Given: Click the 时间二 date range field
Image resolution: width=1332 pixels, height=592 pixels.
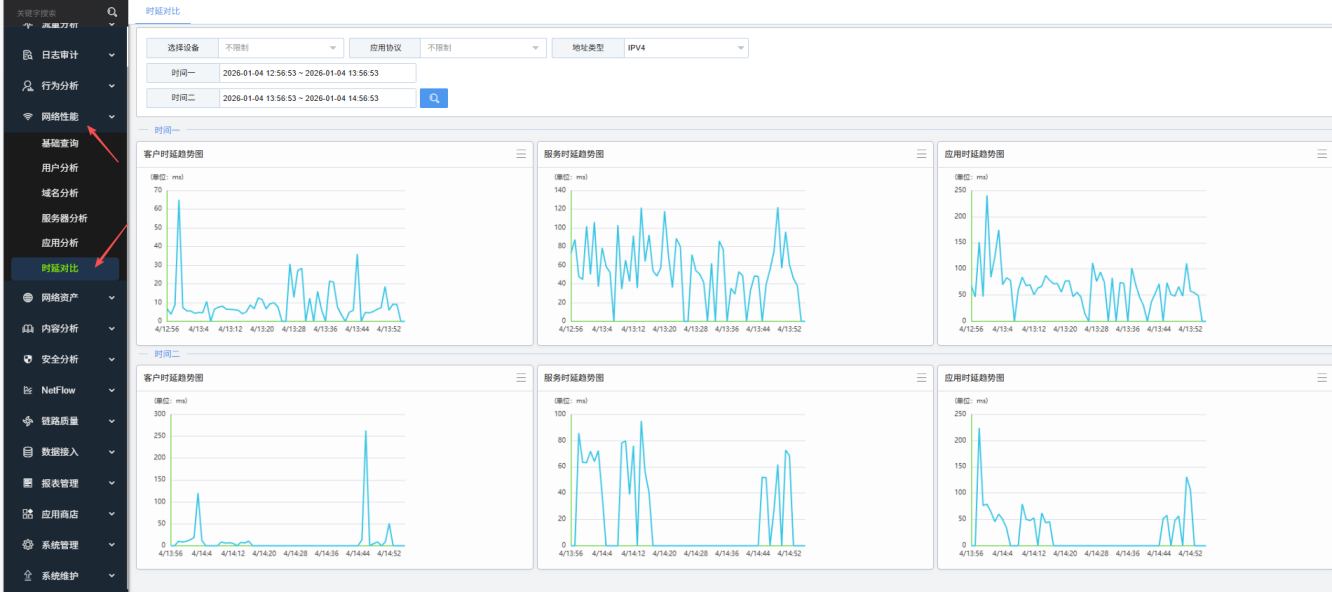Looking at the screenshot, I should coord(317,98).
